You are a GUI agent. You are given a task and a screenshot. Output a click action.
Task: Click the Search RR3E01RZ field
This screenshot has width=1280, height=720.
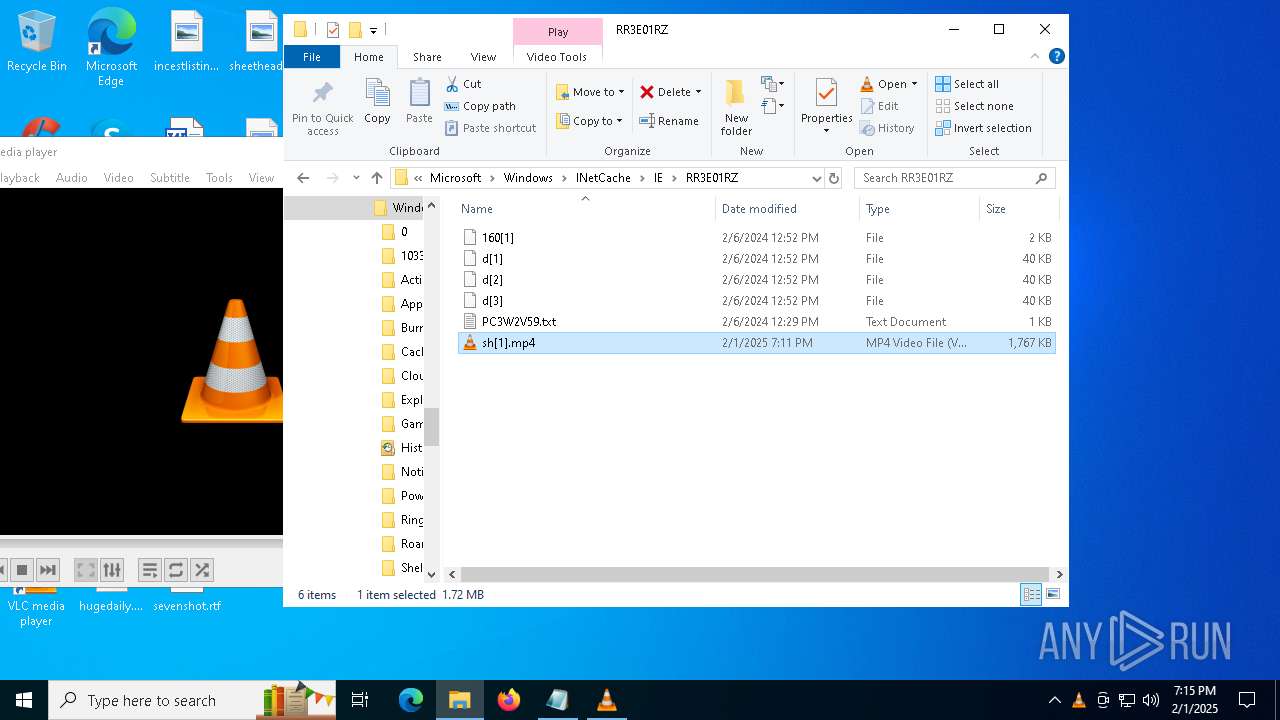pos(954,178)
